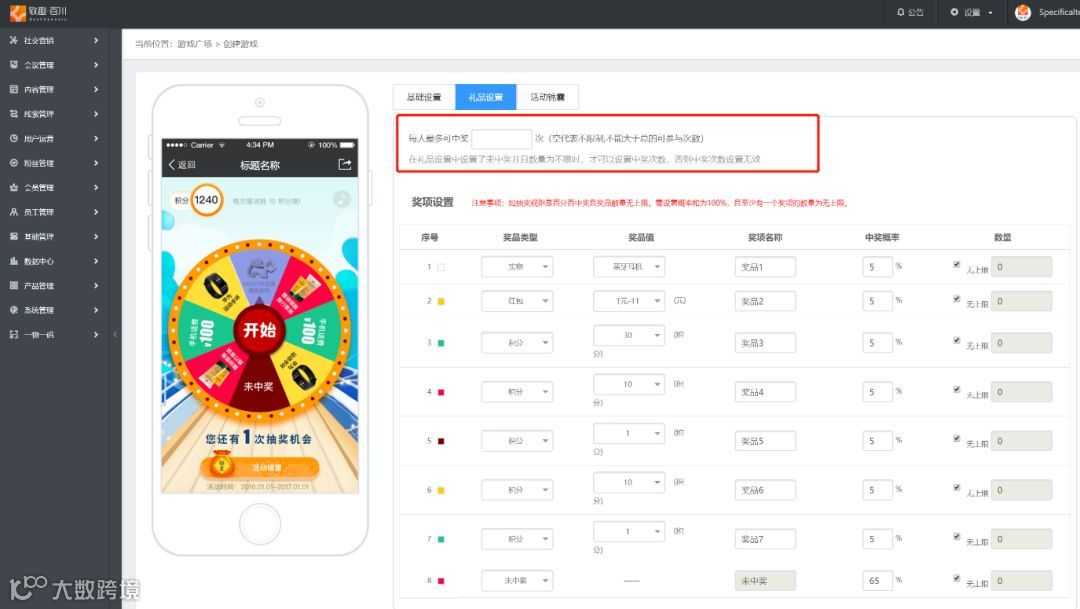Screen dimensions: 1080x609
Task: Click the 会议管理 sidebar icon
Action: 14,65
